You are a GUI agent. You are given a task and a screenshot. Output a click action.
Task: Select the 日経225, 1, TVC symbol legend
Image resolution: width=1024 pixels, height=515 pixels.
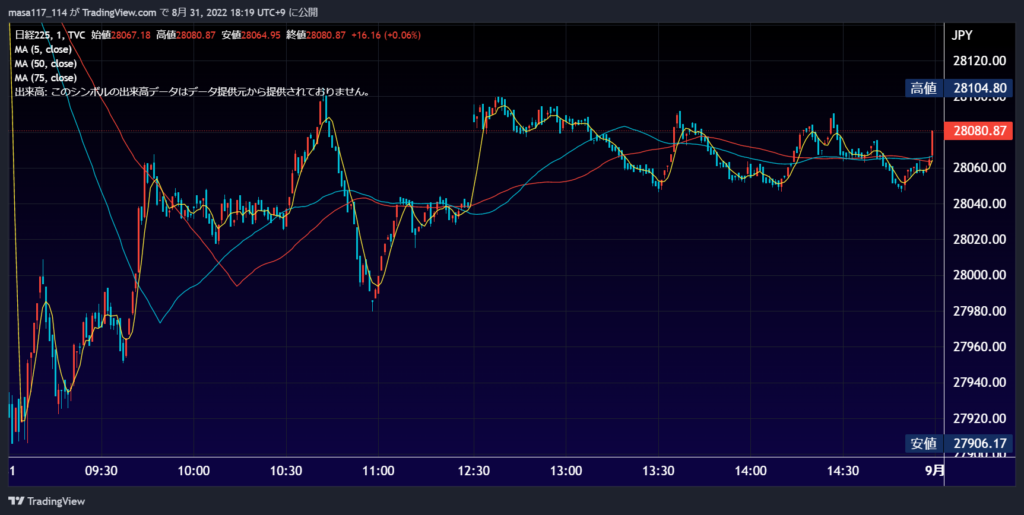[50, 35]
